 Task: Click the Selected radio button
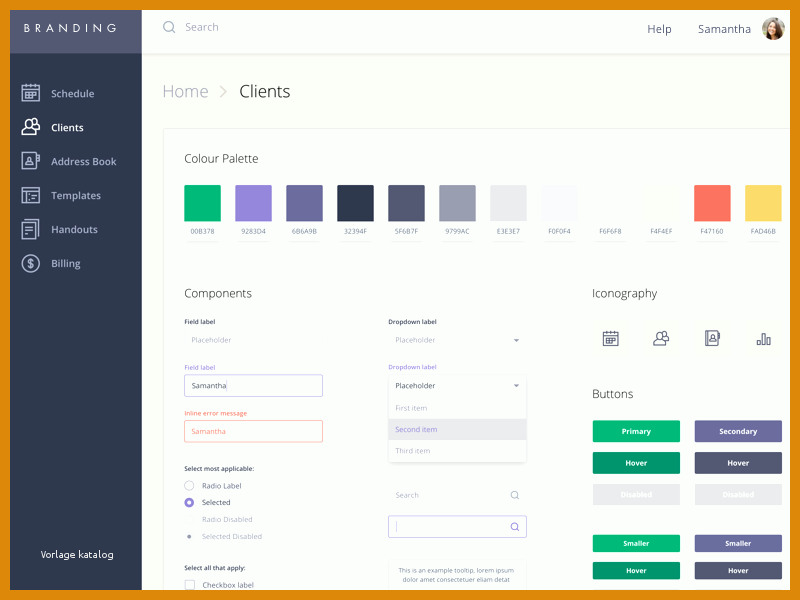point(189,503)
